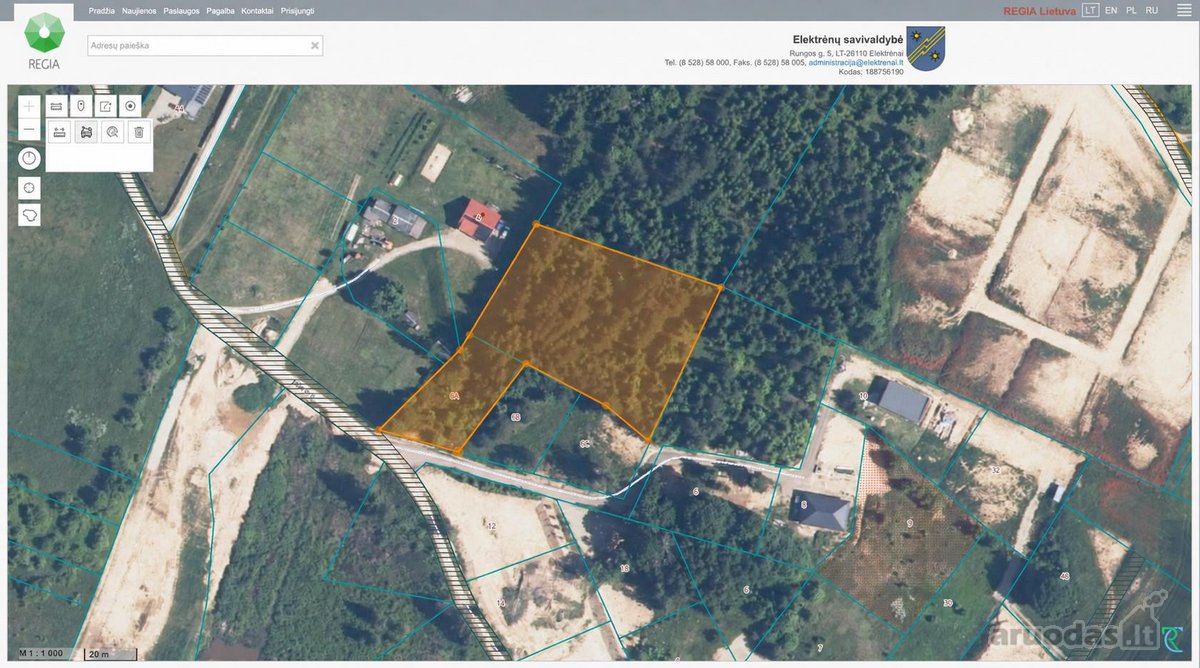Click the crosshair center-map button
The width and height of the screenshot is (1200, 668).
[x=29, y=188]
